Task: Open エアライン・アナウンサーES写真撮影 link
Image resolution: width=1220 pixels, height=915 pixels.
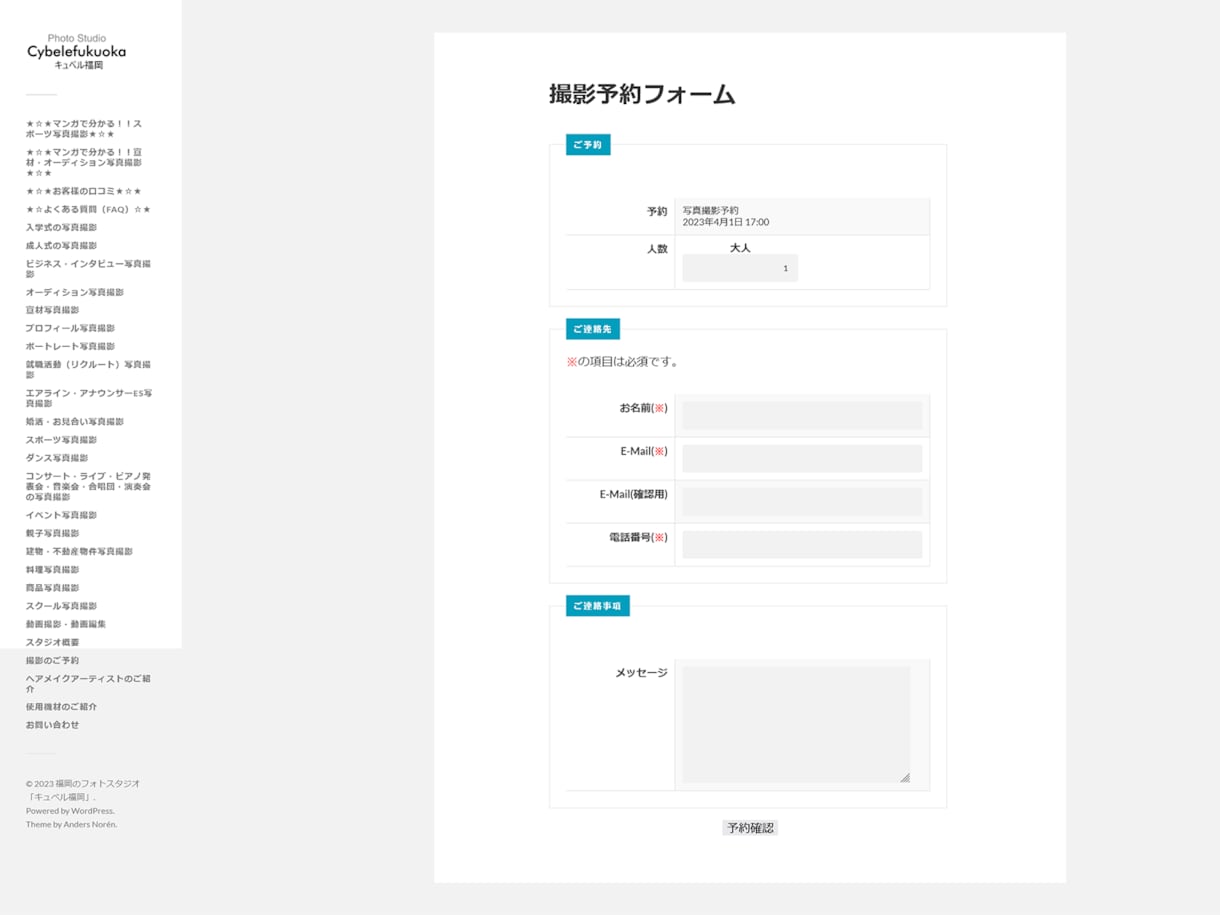Action: pos(89,398)
